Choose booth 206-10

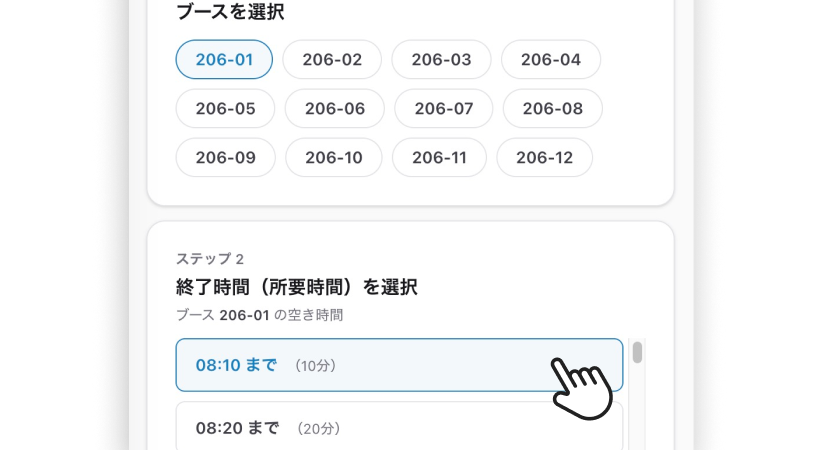click(334, 157)
